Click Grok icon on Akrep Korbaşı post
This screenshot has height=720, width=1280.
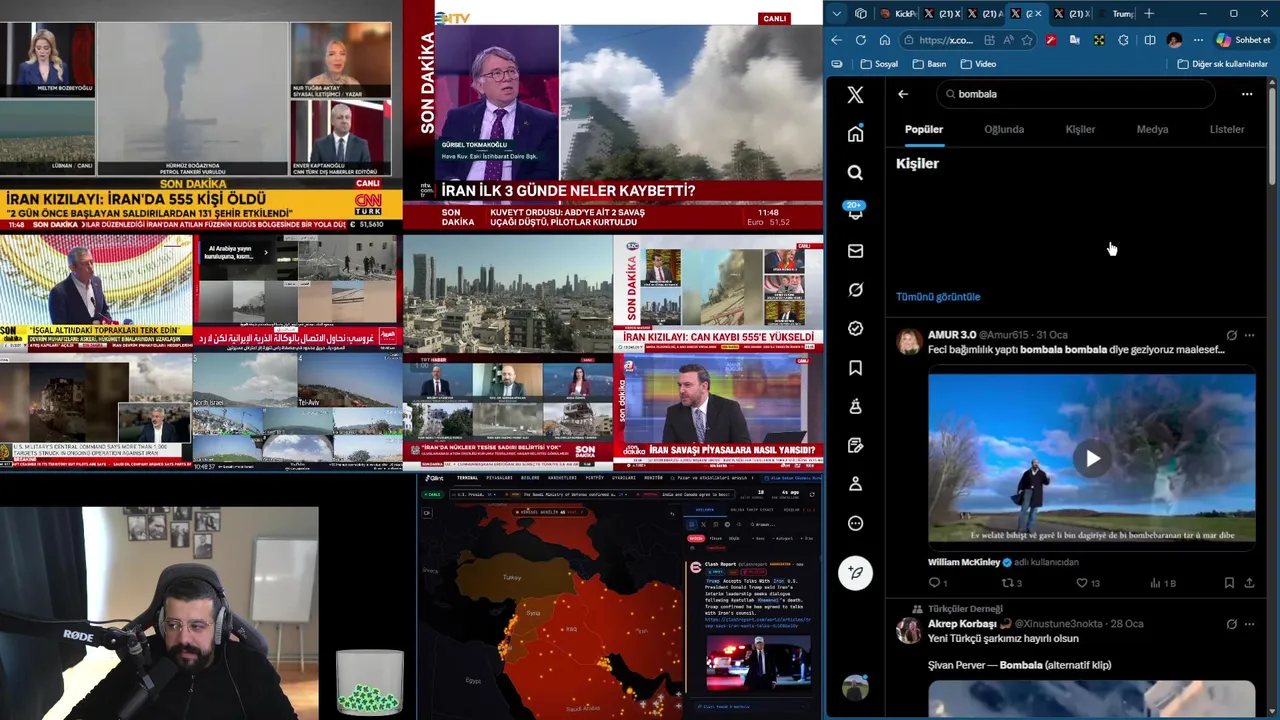pyautogui.click(x=1231, y=624)
